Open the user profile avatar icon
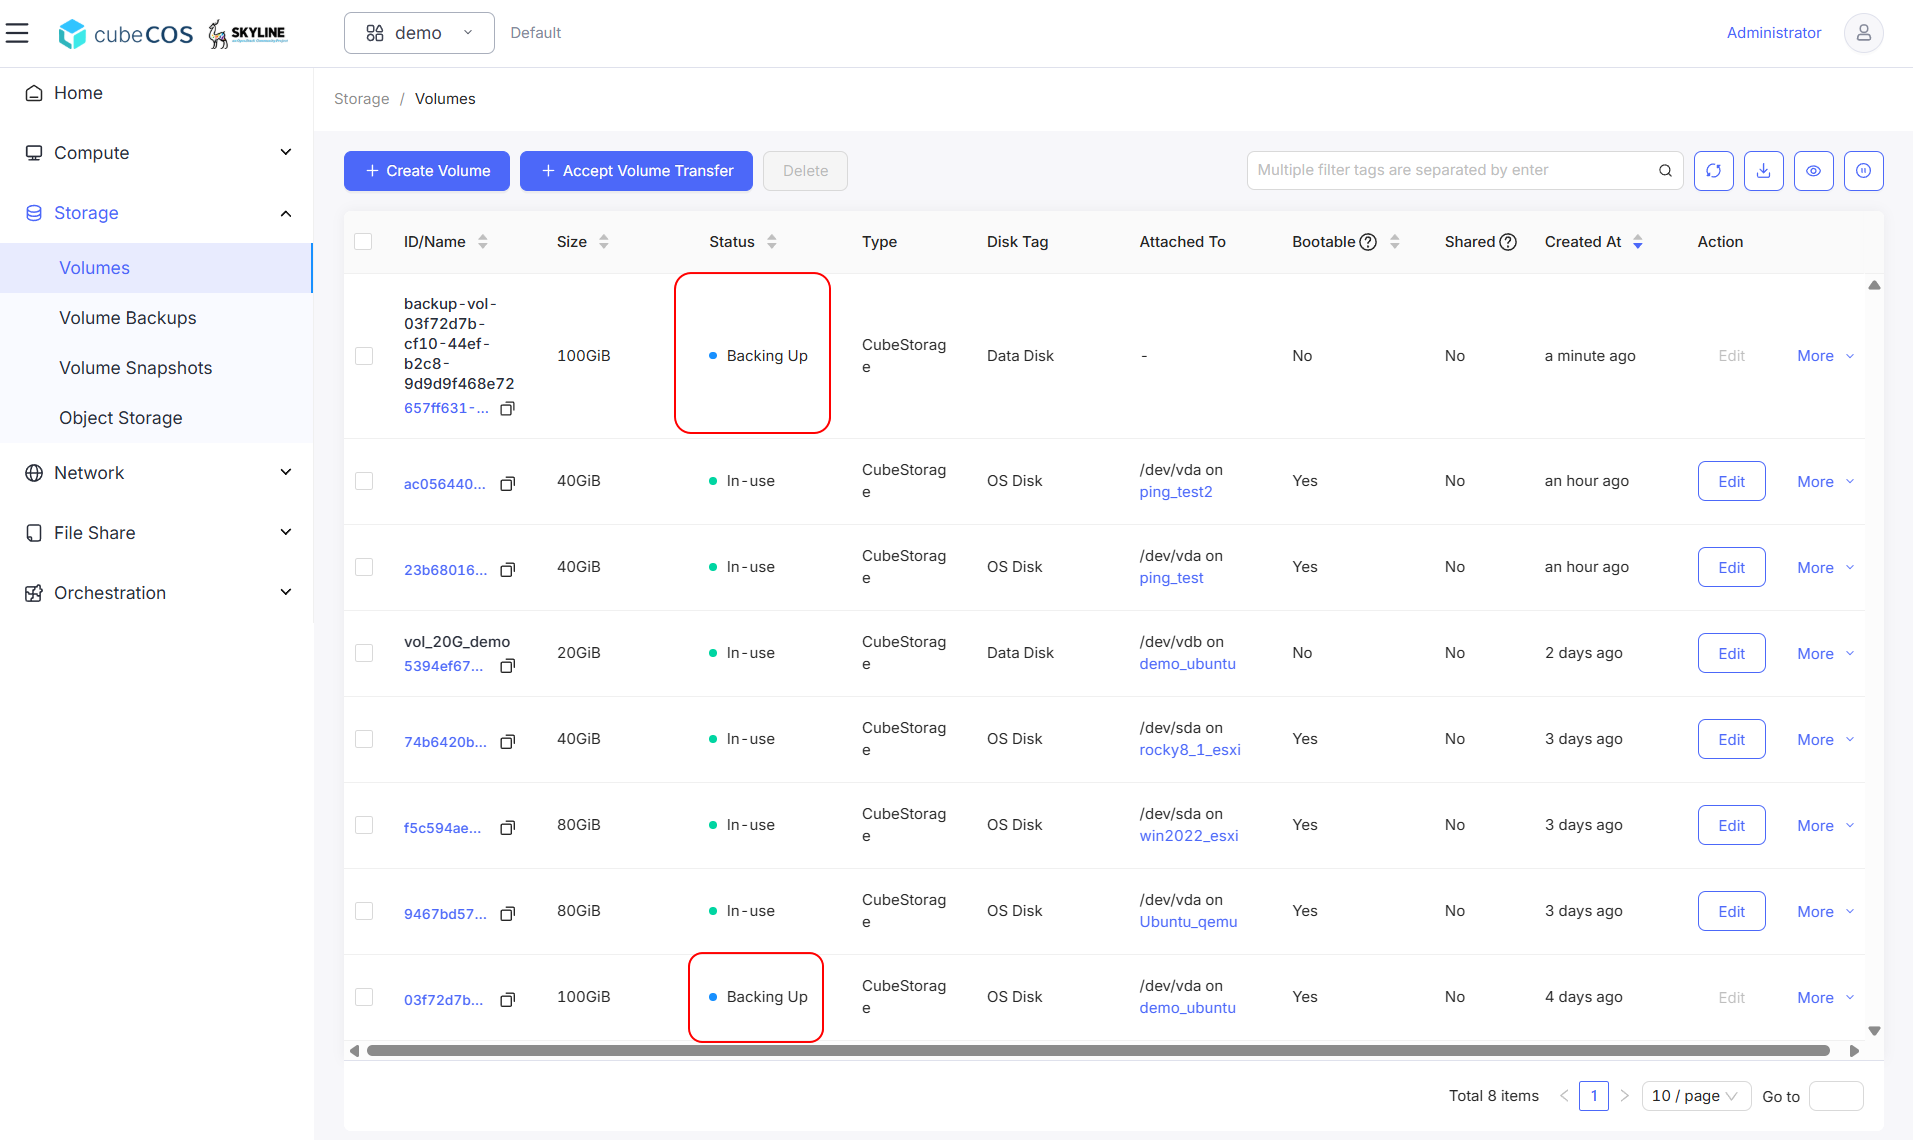 click(1863, 33)
